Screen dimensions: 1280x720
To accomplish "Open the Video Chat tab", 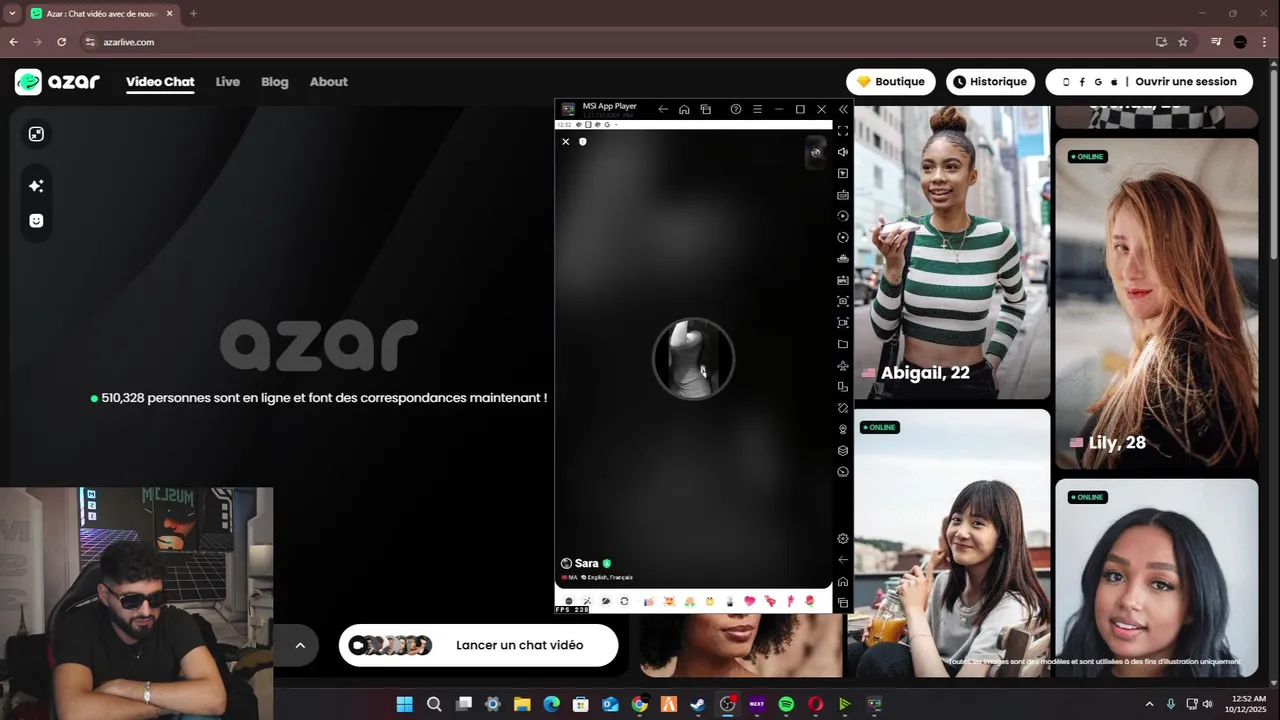I will click(160, 82).
